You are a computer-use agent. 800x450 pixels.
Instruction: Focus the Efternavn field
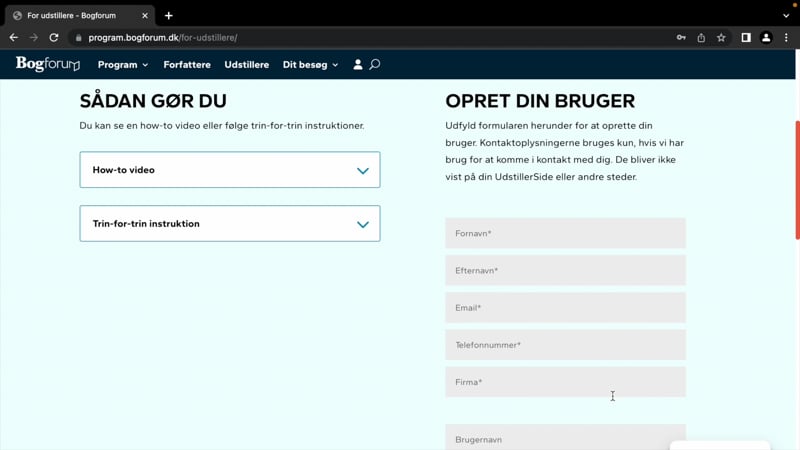[x=565, y=270]
